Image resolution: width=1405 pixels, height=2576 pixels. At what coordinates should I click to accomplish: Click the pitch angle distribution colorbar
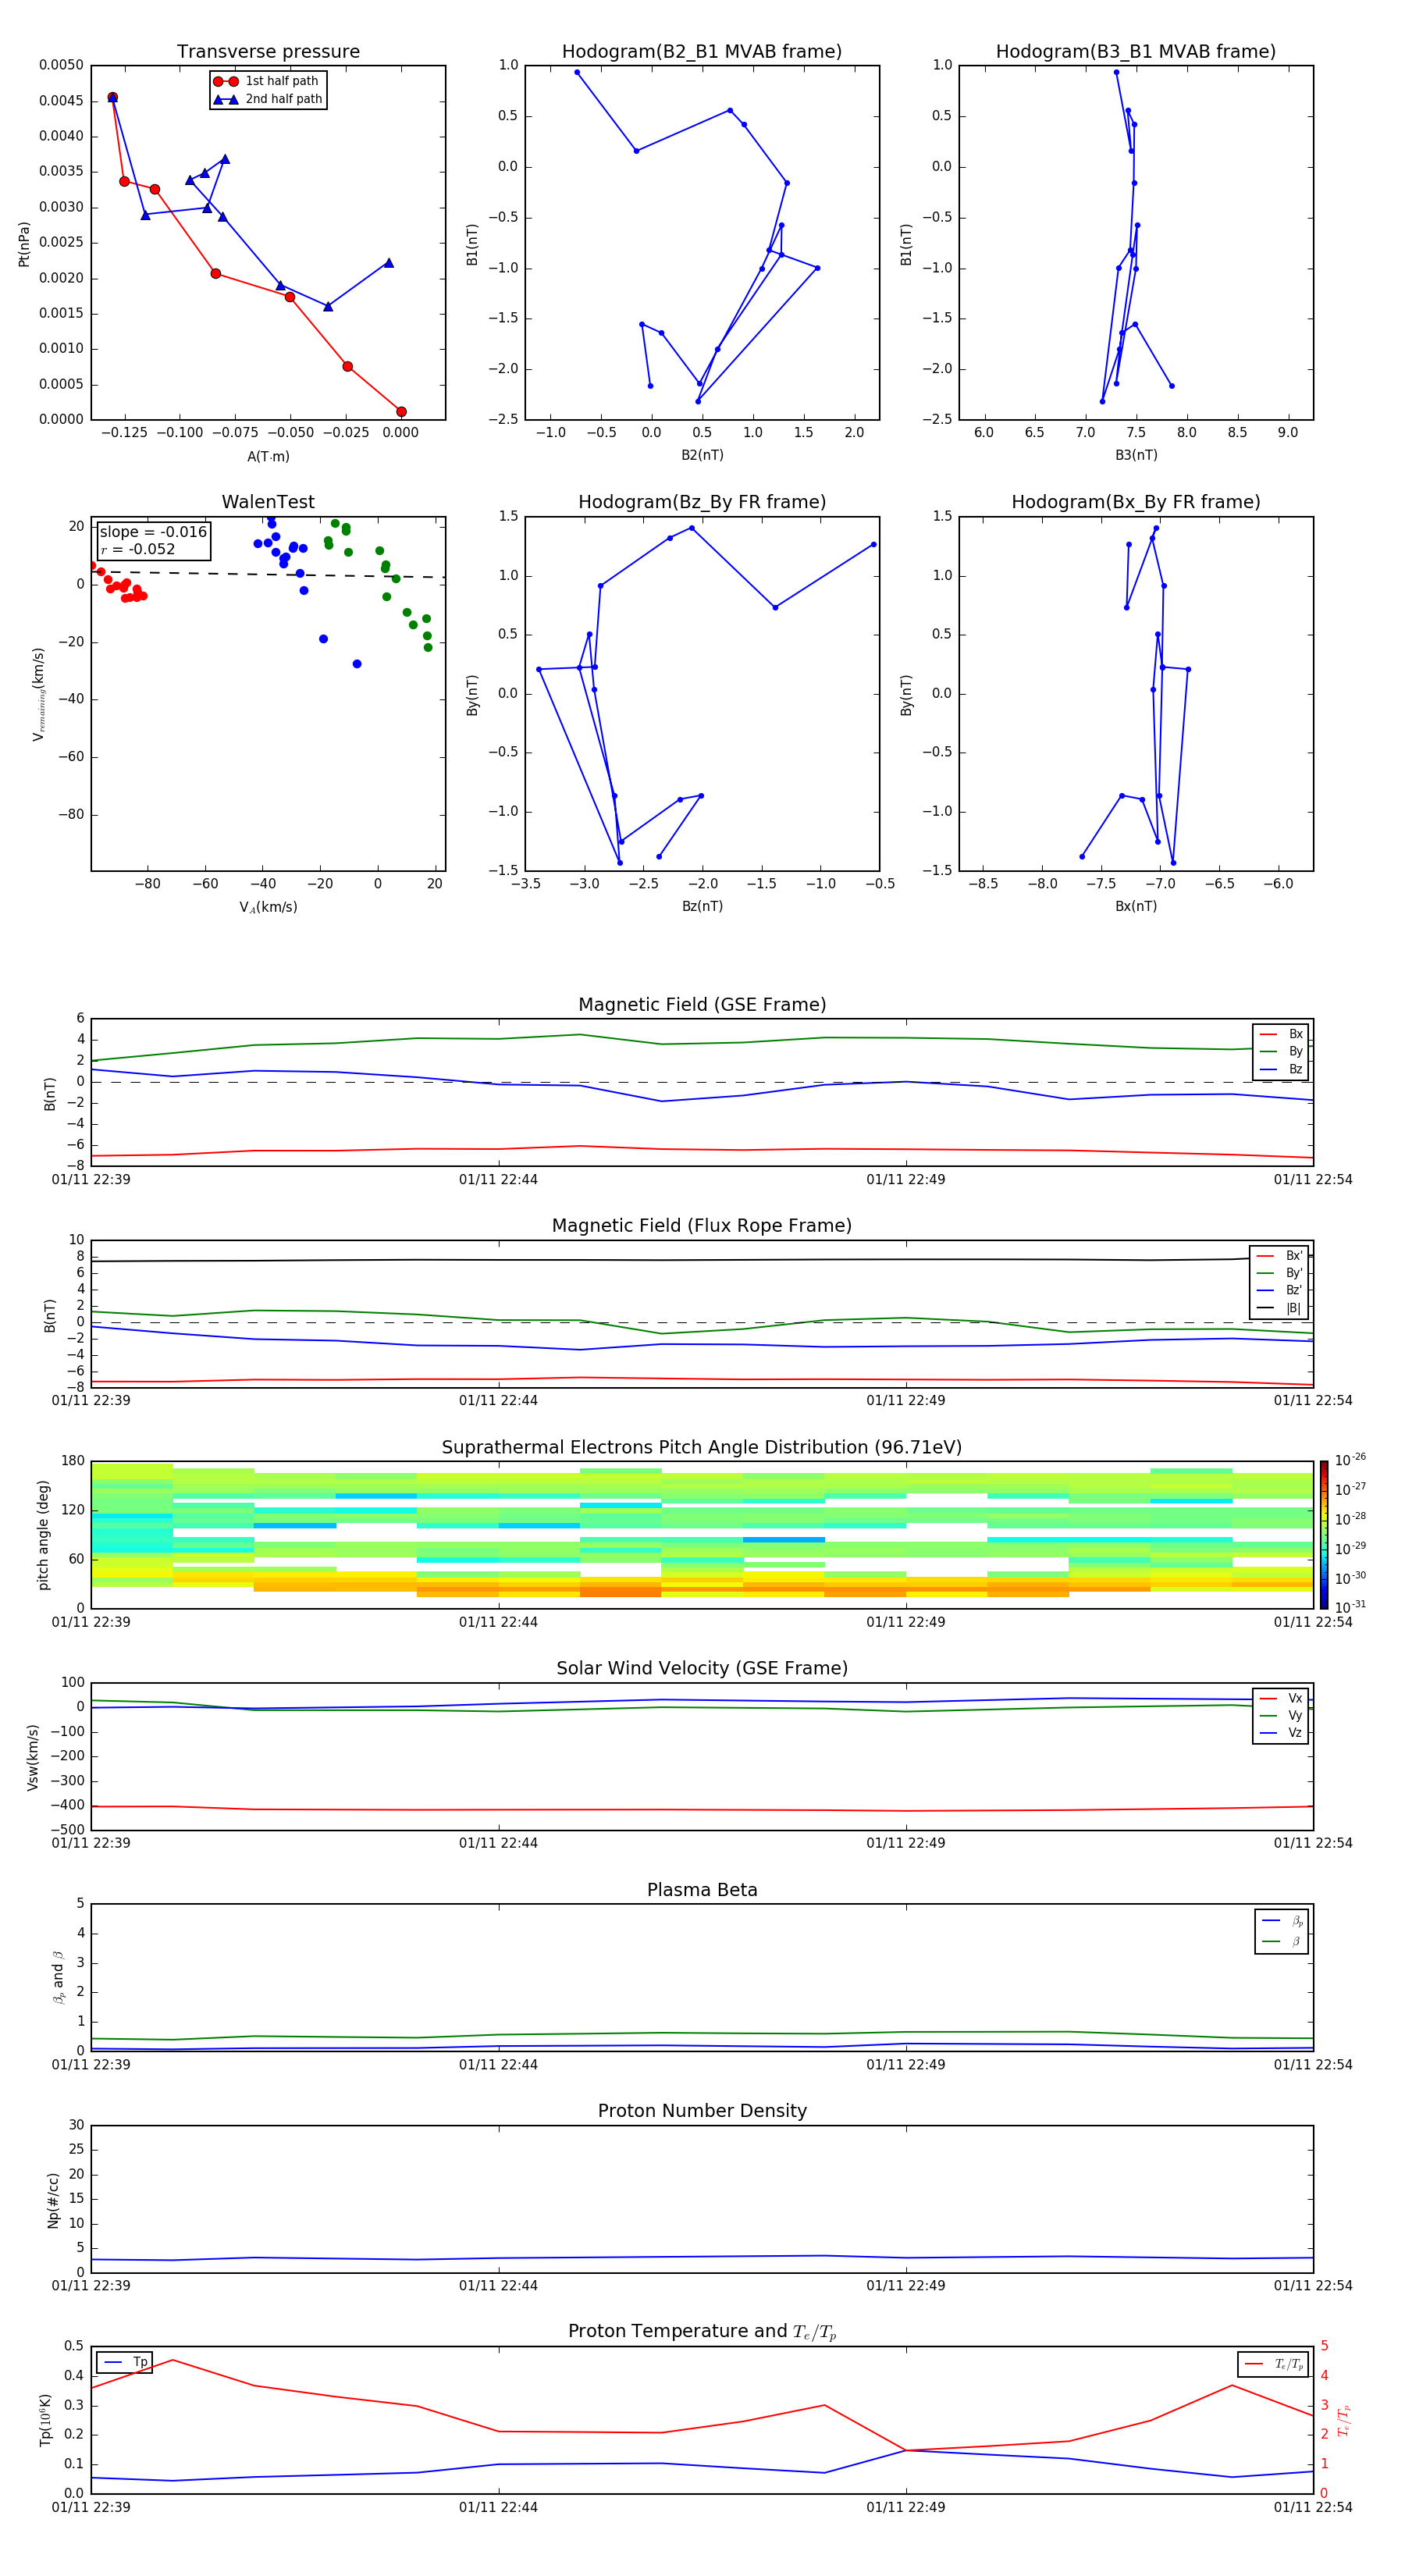(1324, 1535)
